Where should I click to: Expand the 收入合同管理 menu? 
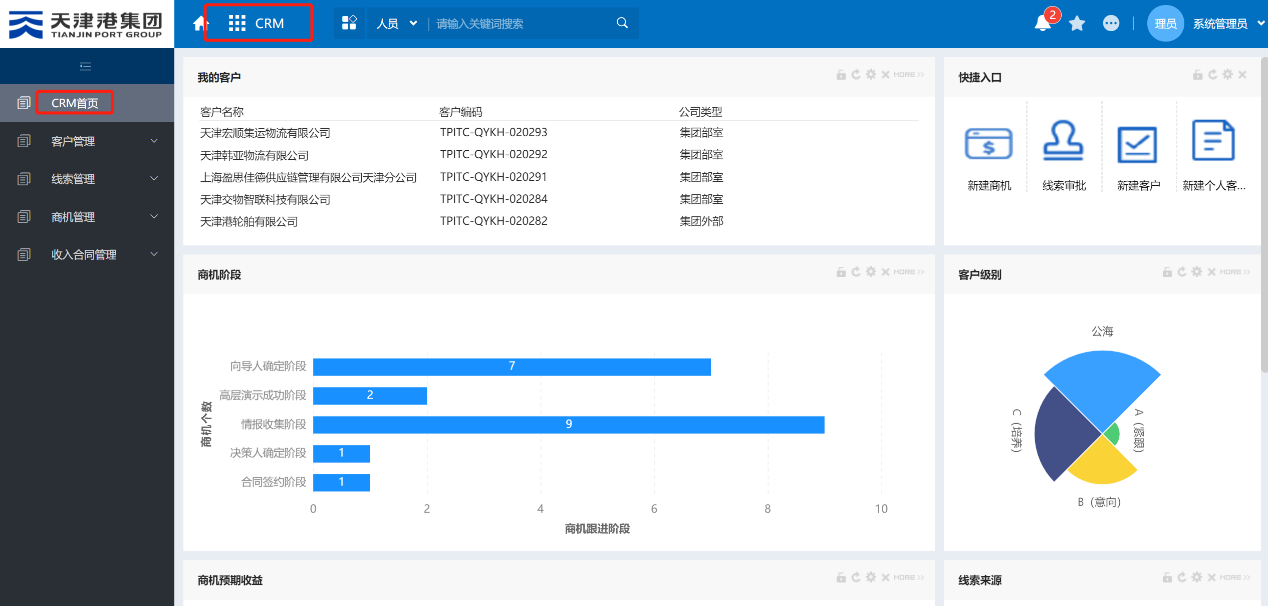coord(87,255)
